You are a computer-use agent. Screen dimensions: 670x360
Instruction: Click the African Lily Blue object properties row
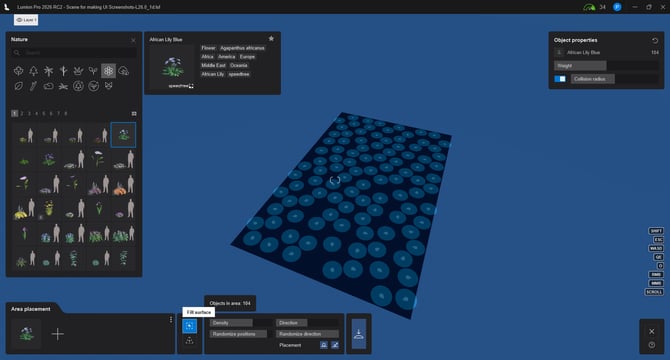point(606,53)
